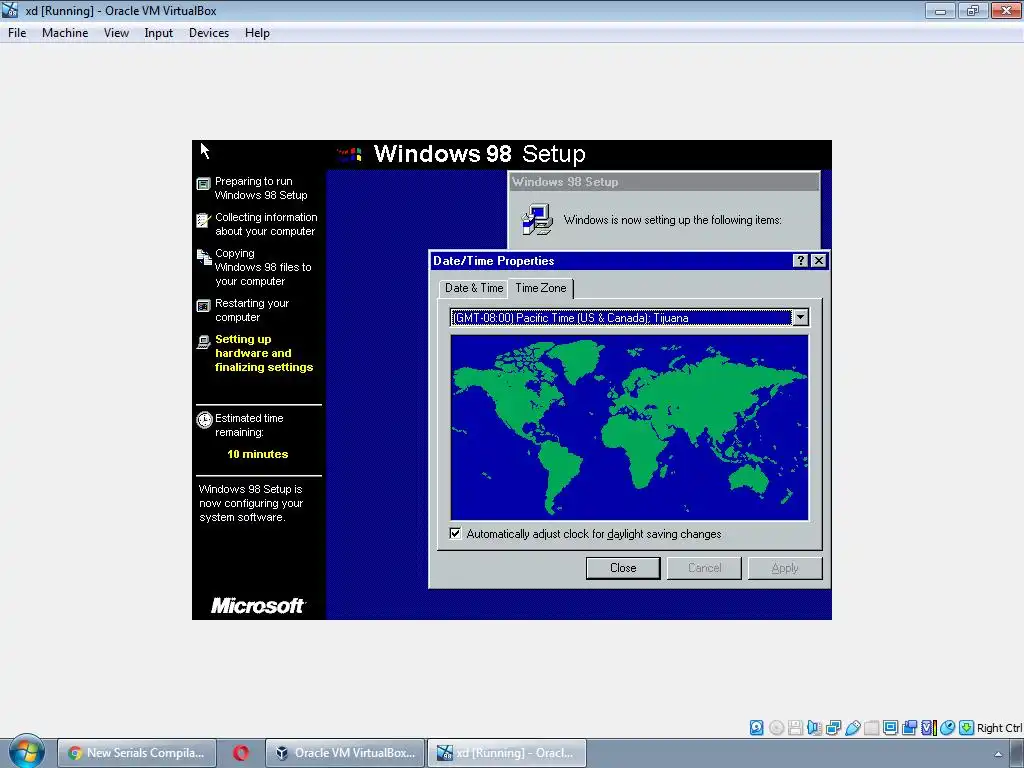1024x768 pixels.
Task: Open the Opera taskbar icon
Action: click(x=241, y=753)
